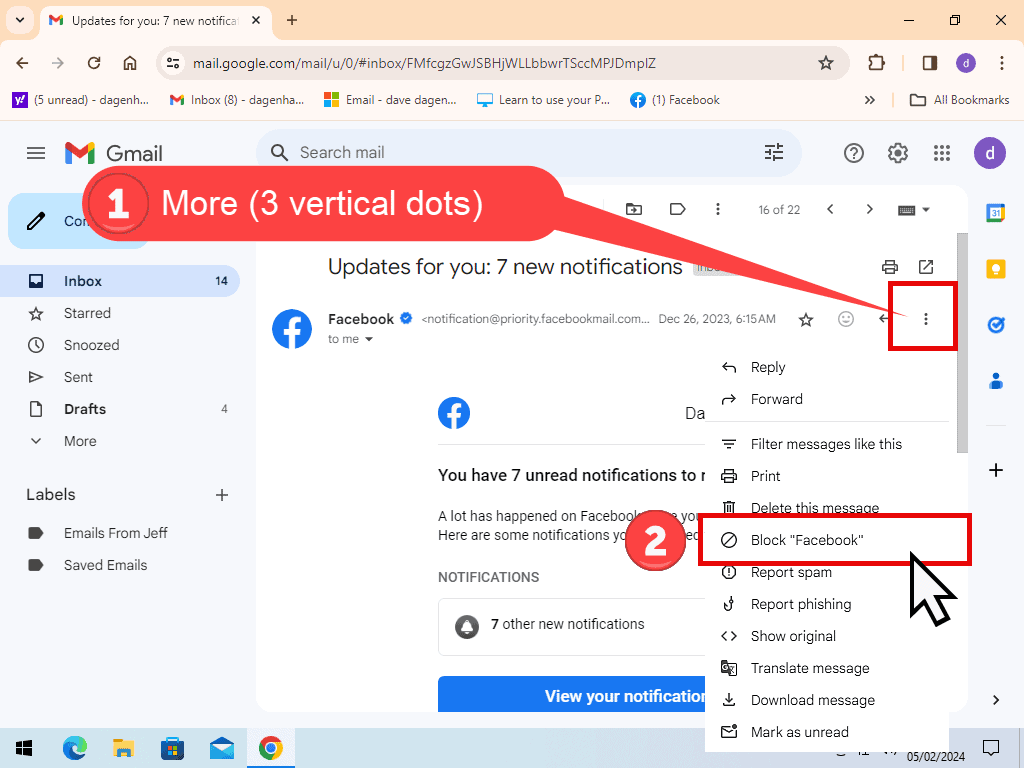Open email in new window icon
Image resolution: width=1024 pixels, height=768 pixels.
point(926,267)
